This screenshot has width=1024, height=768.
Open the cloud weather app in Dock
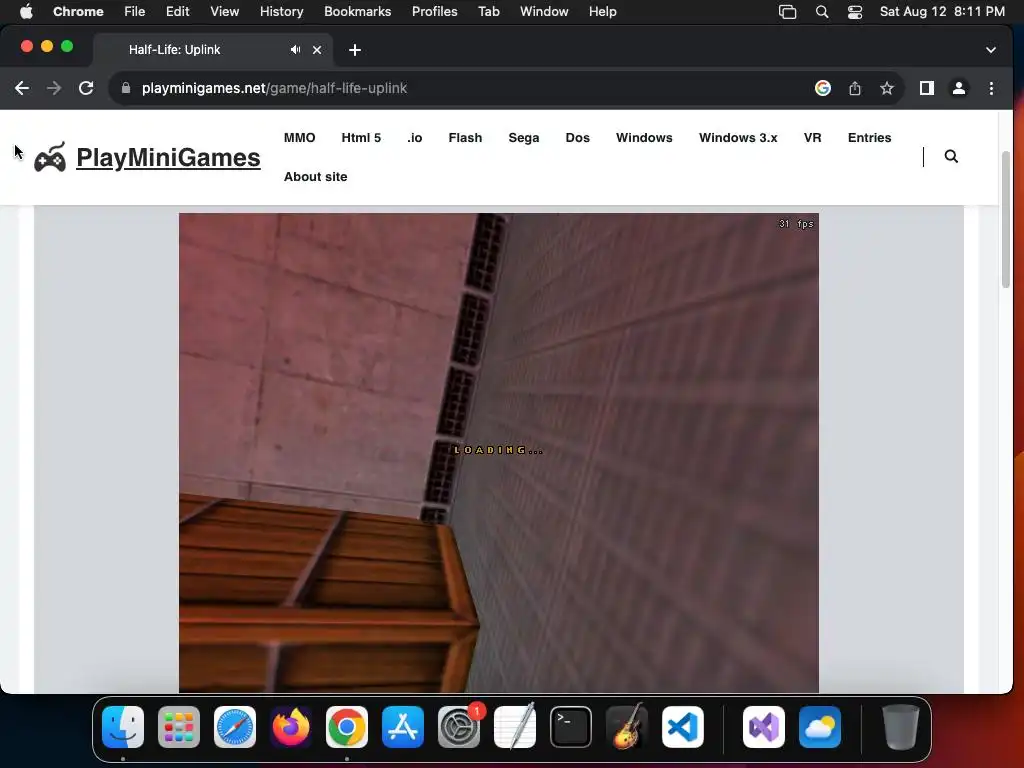pos(820,727)
